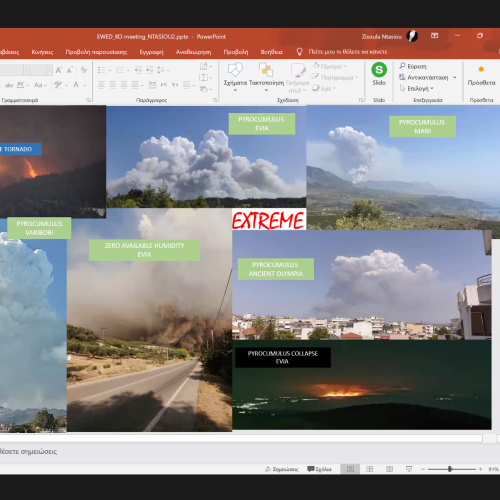
Task: Open the Βοήθεια tab
Action: pyautogui.click(x=271, y=52)
